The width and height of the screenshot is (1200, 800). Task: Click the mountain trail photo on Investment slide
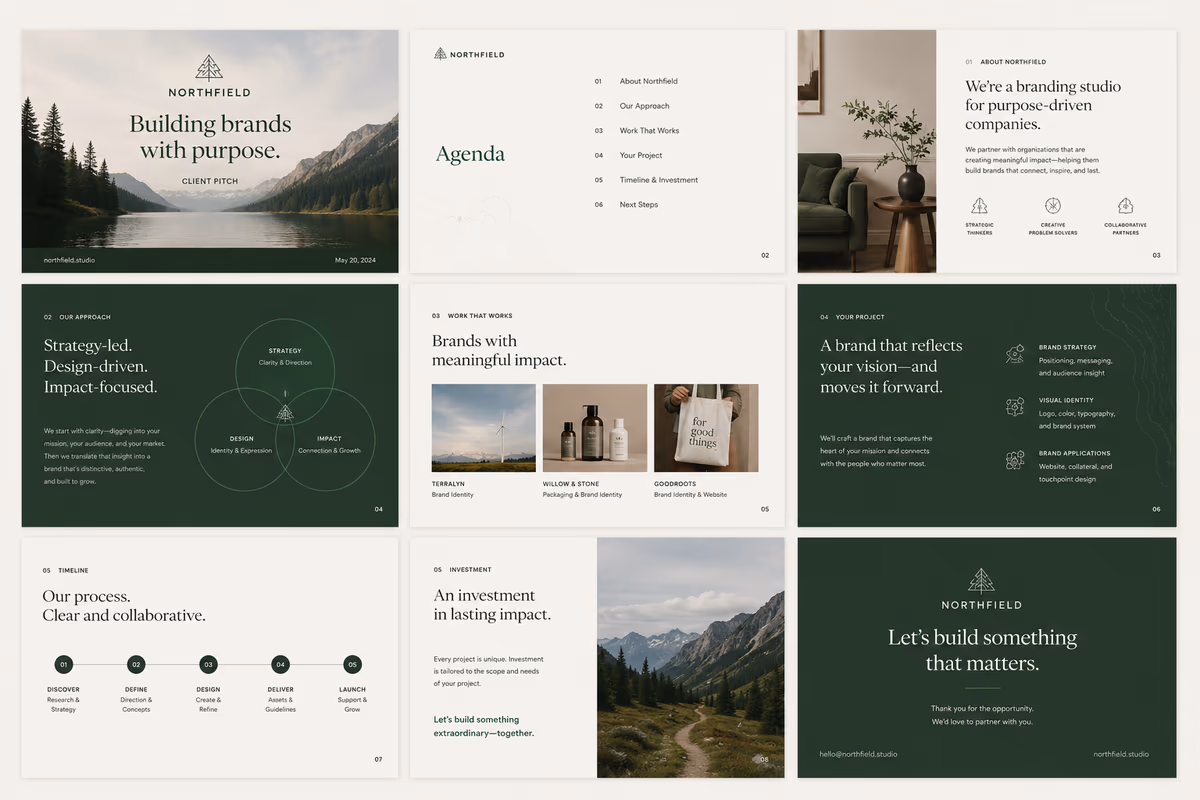(x=691, y=658)
